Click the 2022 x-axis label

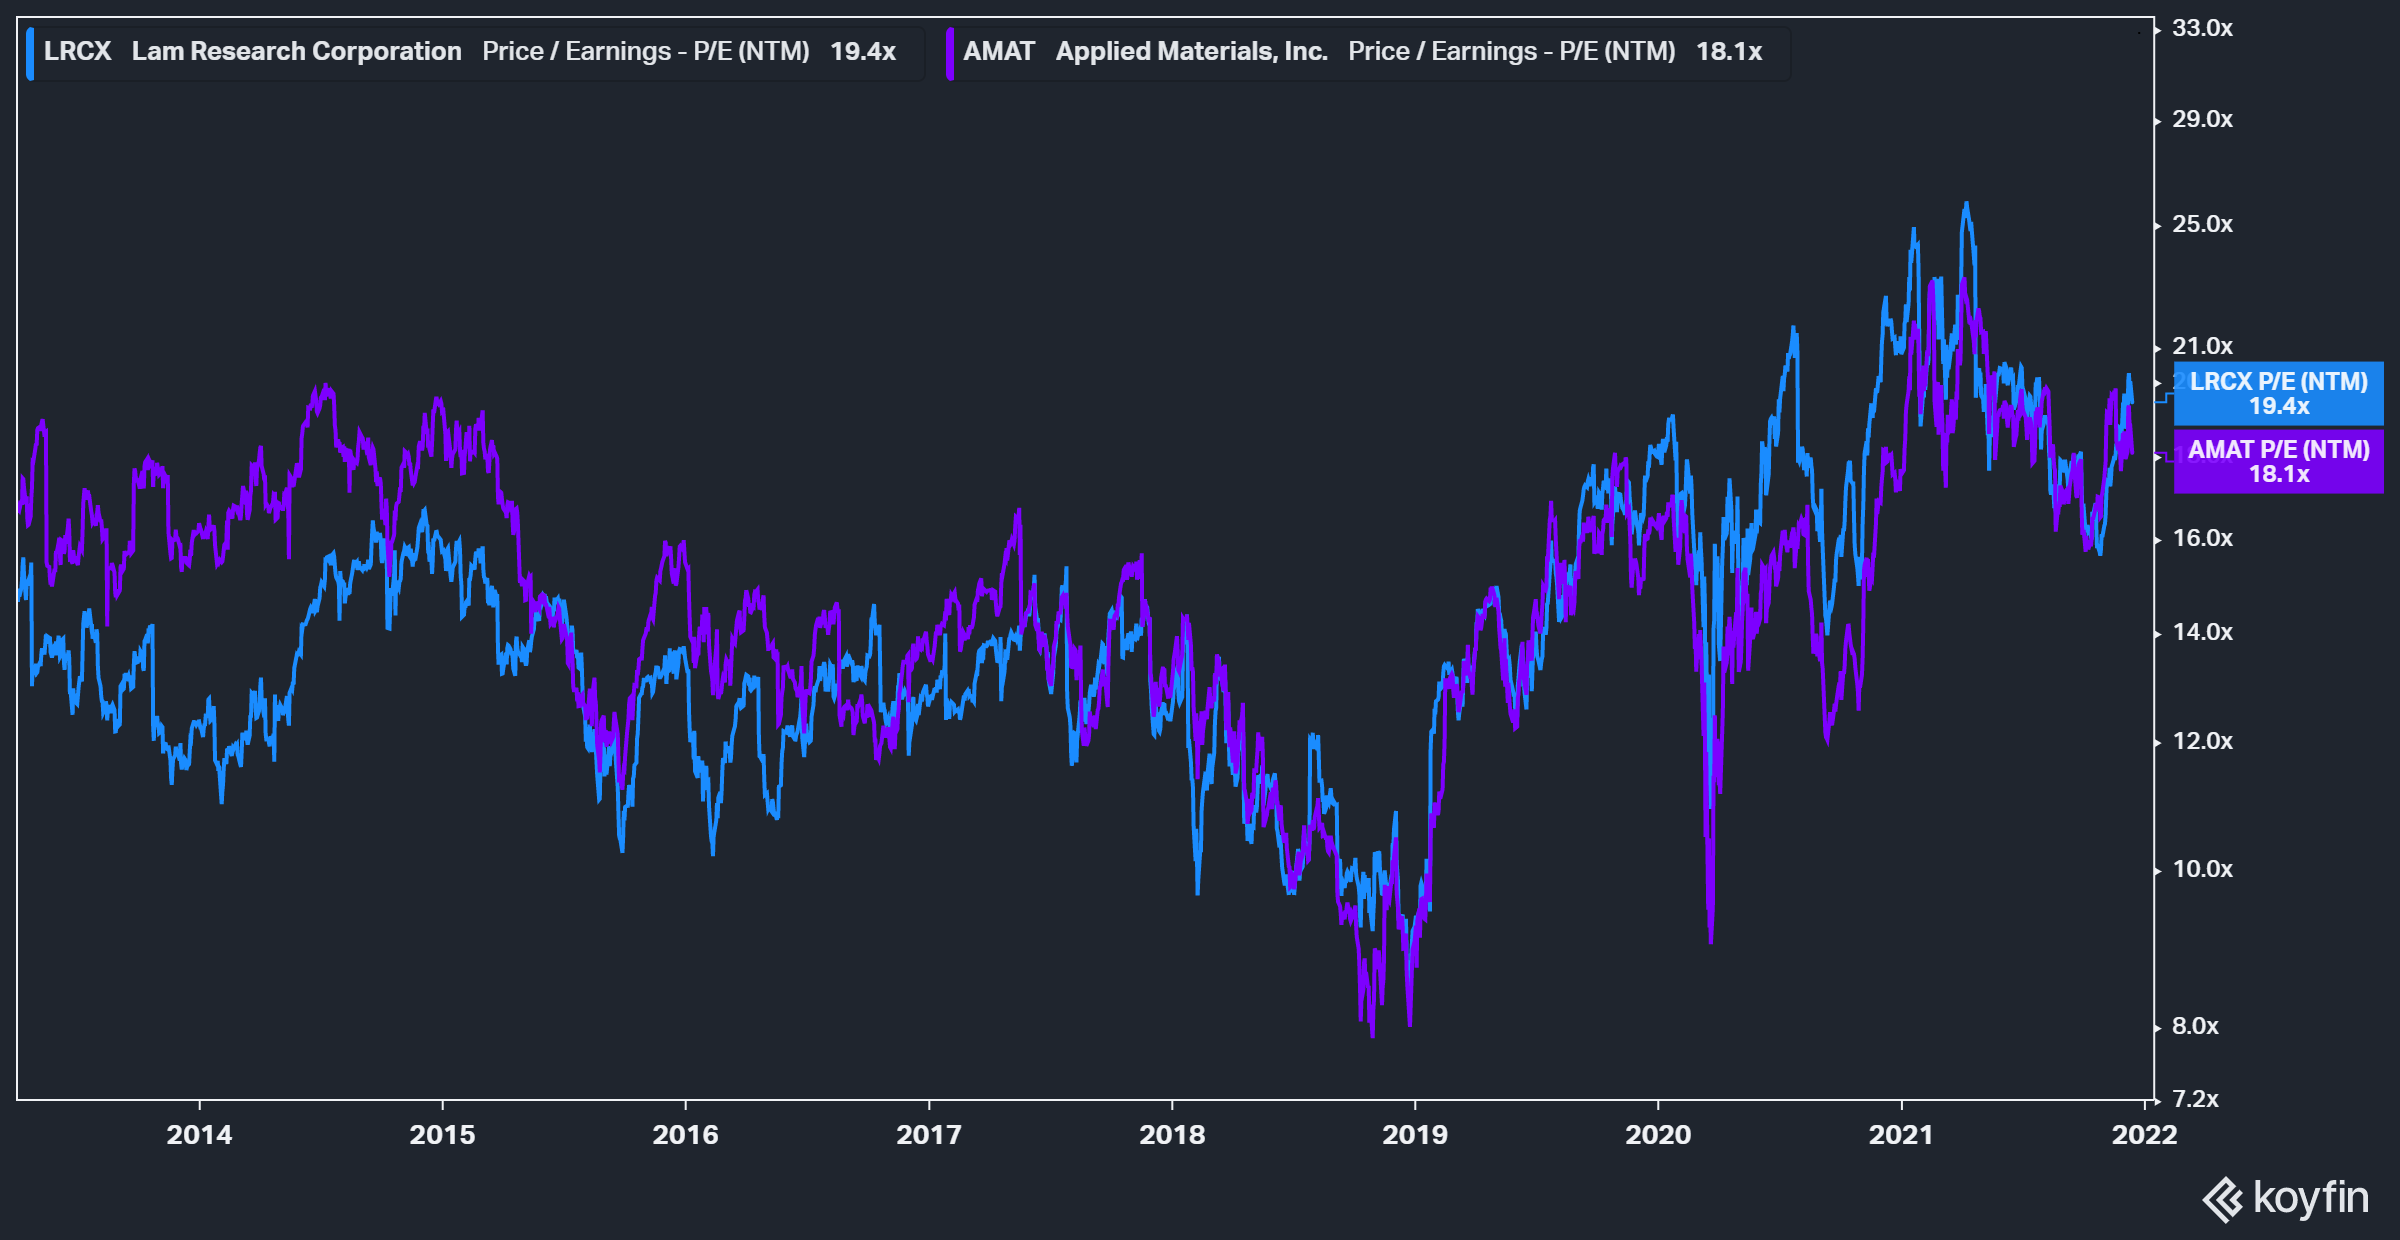(2144, 1134)
